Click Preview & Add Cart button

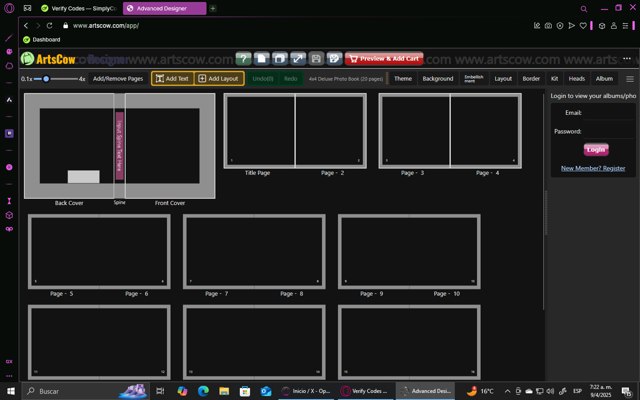[384, 59]
